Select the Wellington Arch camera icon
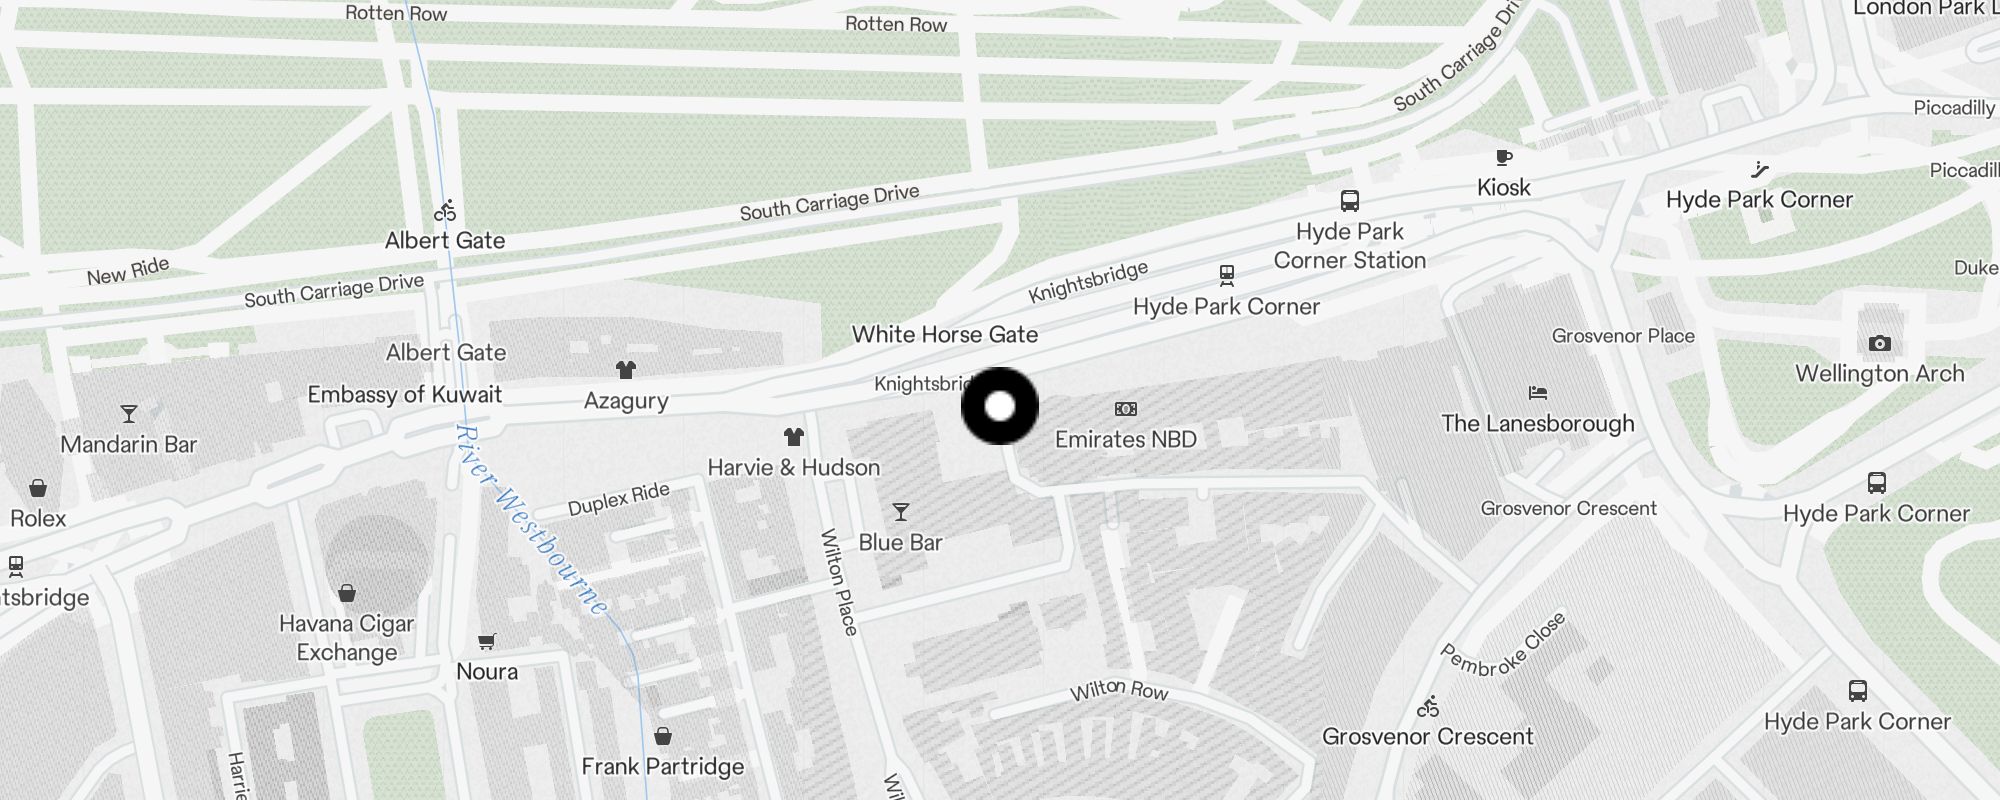Viewport: 2000px width, 800px height. [x=1880, y=343]
